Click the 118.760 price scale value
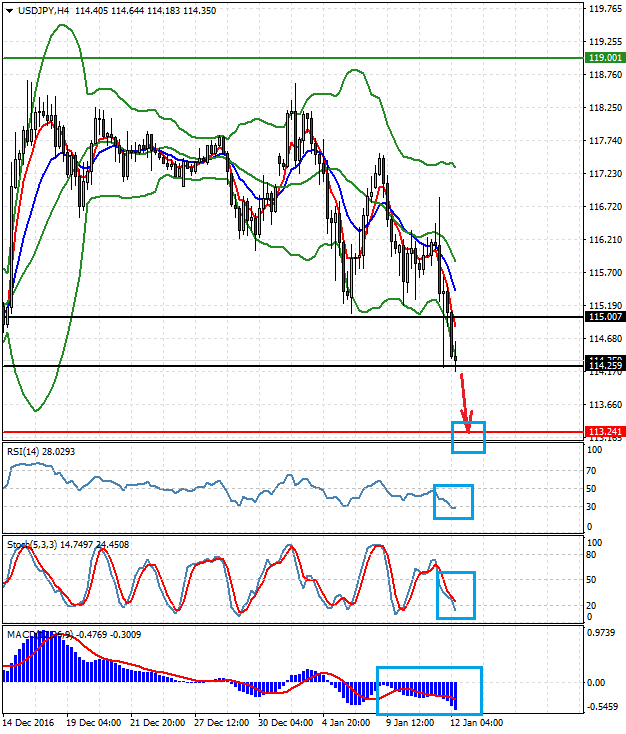 click(x=605, y=75)
